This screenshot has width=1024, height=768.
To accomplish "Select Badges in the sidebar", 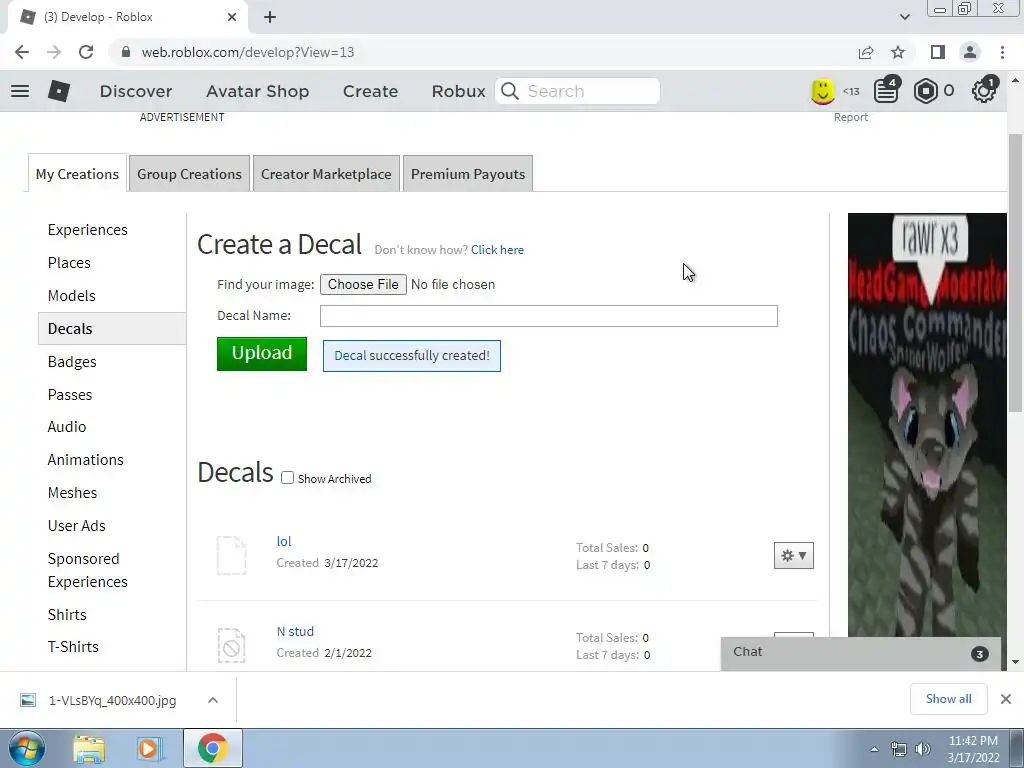I will pyautogui.click(x=72, y=362).
